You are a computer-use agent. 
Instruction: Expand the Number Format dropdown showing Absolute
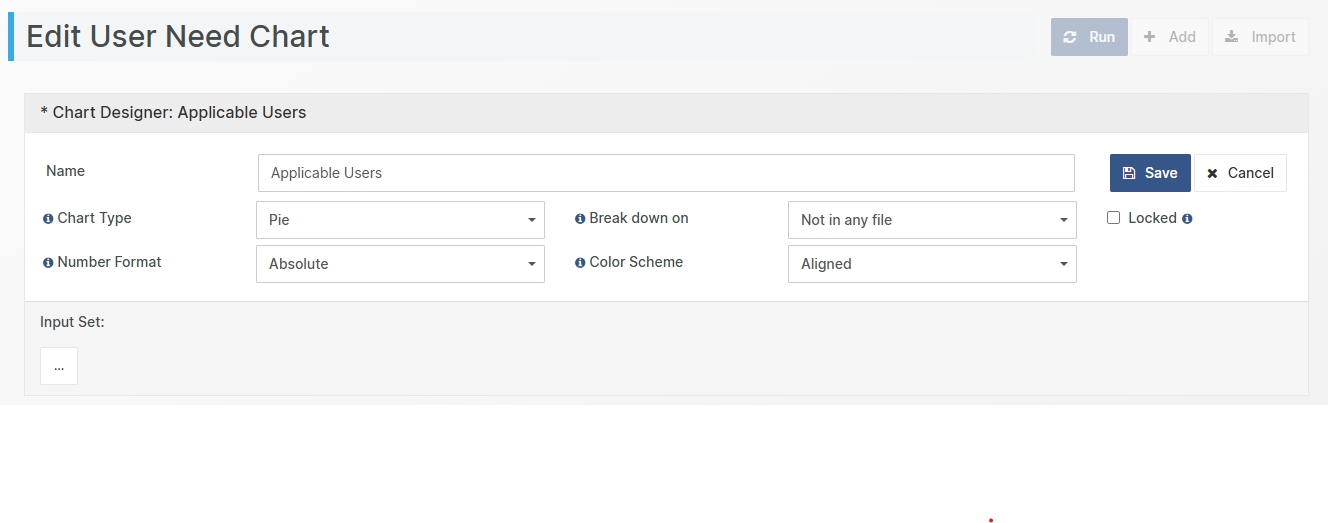tap(400, 264)
